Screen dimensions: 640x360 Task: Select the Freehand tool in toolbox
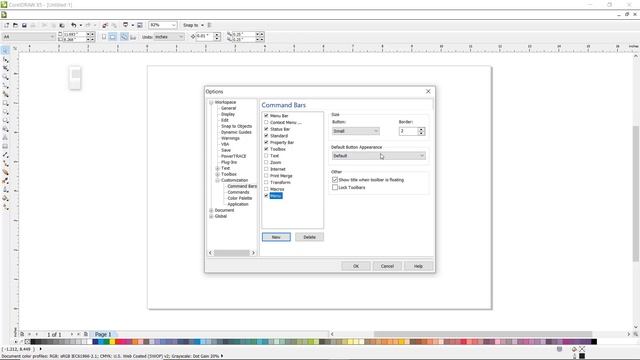point(5,86)
